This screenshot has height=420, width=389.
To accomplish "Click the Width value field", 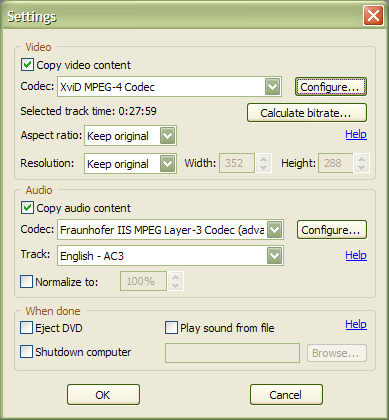I will 237,163.
